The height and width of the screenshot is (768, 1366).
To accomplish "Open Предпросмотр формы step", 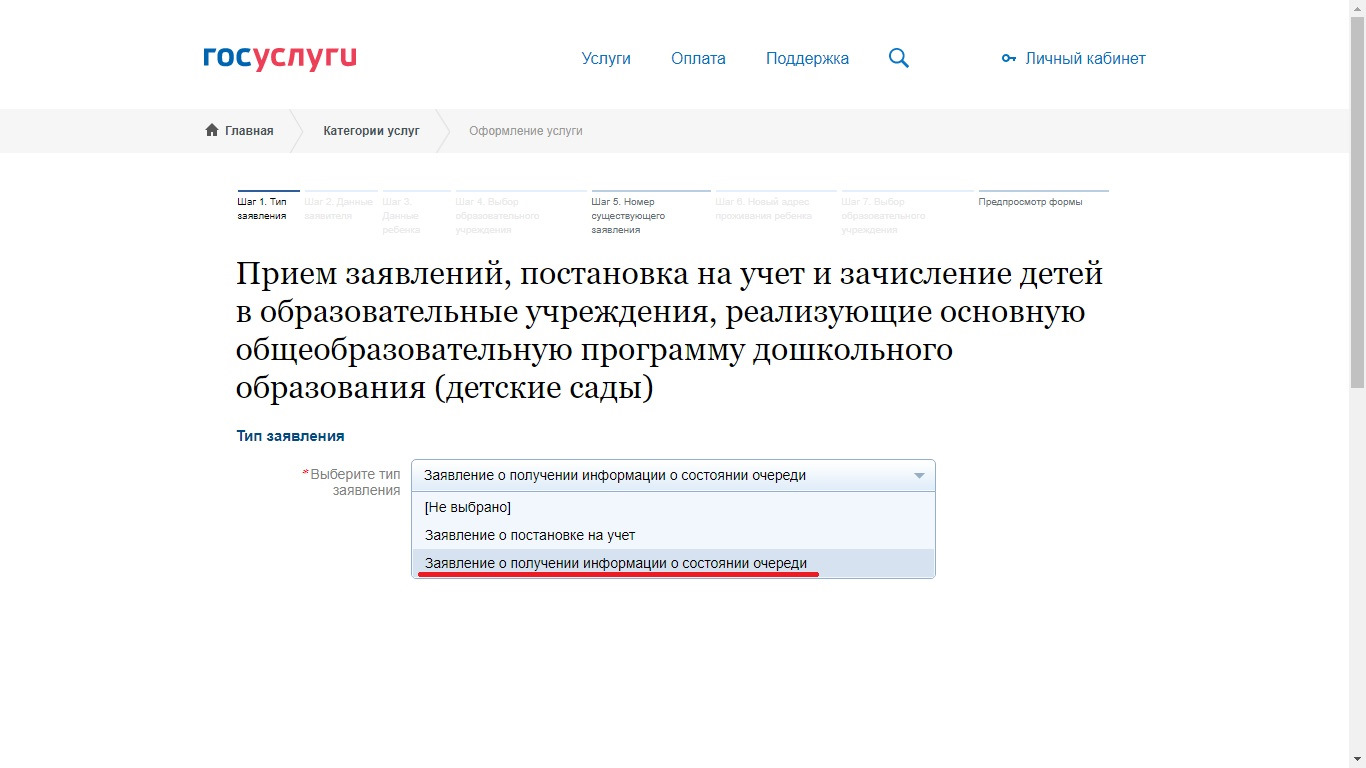I will pos(1043,200).
